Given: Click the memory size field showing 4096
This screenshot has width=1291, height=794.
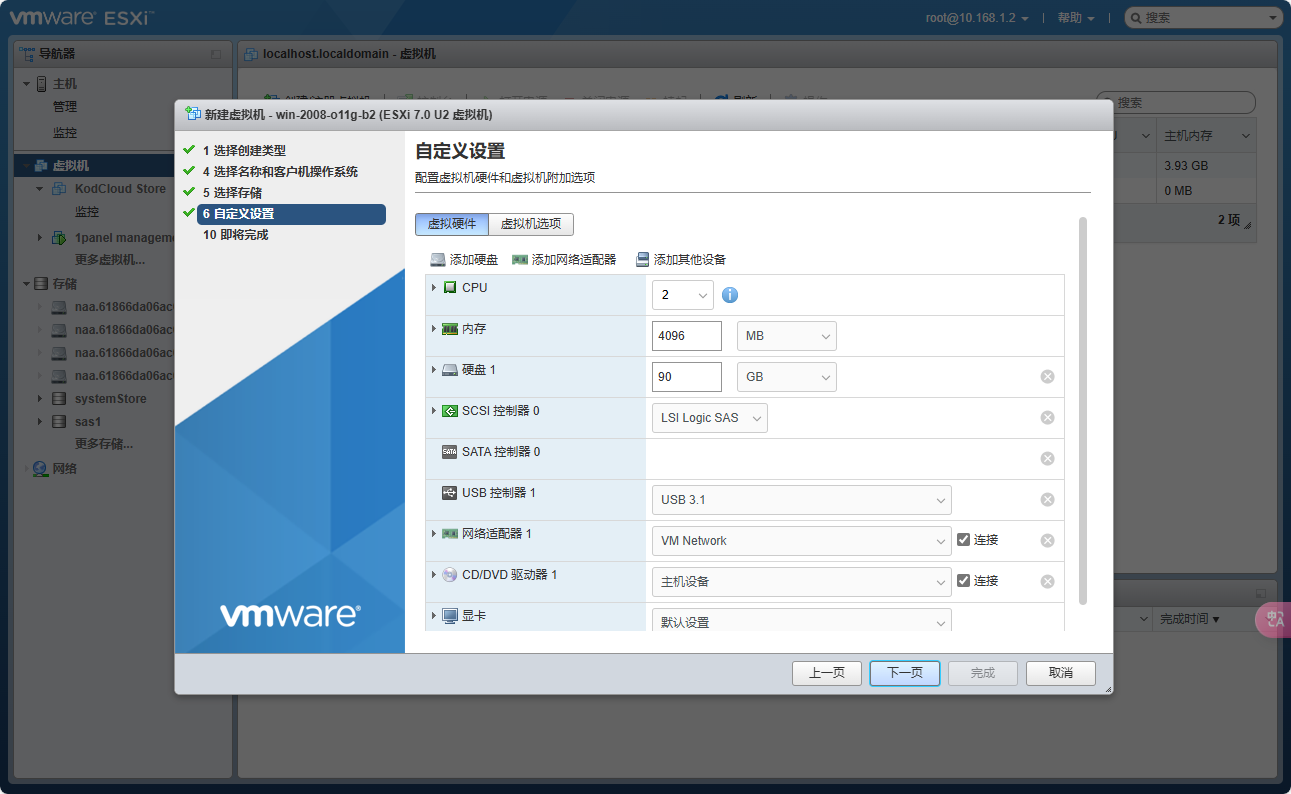Looking at the screenshot, I should tap(687, 336).
